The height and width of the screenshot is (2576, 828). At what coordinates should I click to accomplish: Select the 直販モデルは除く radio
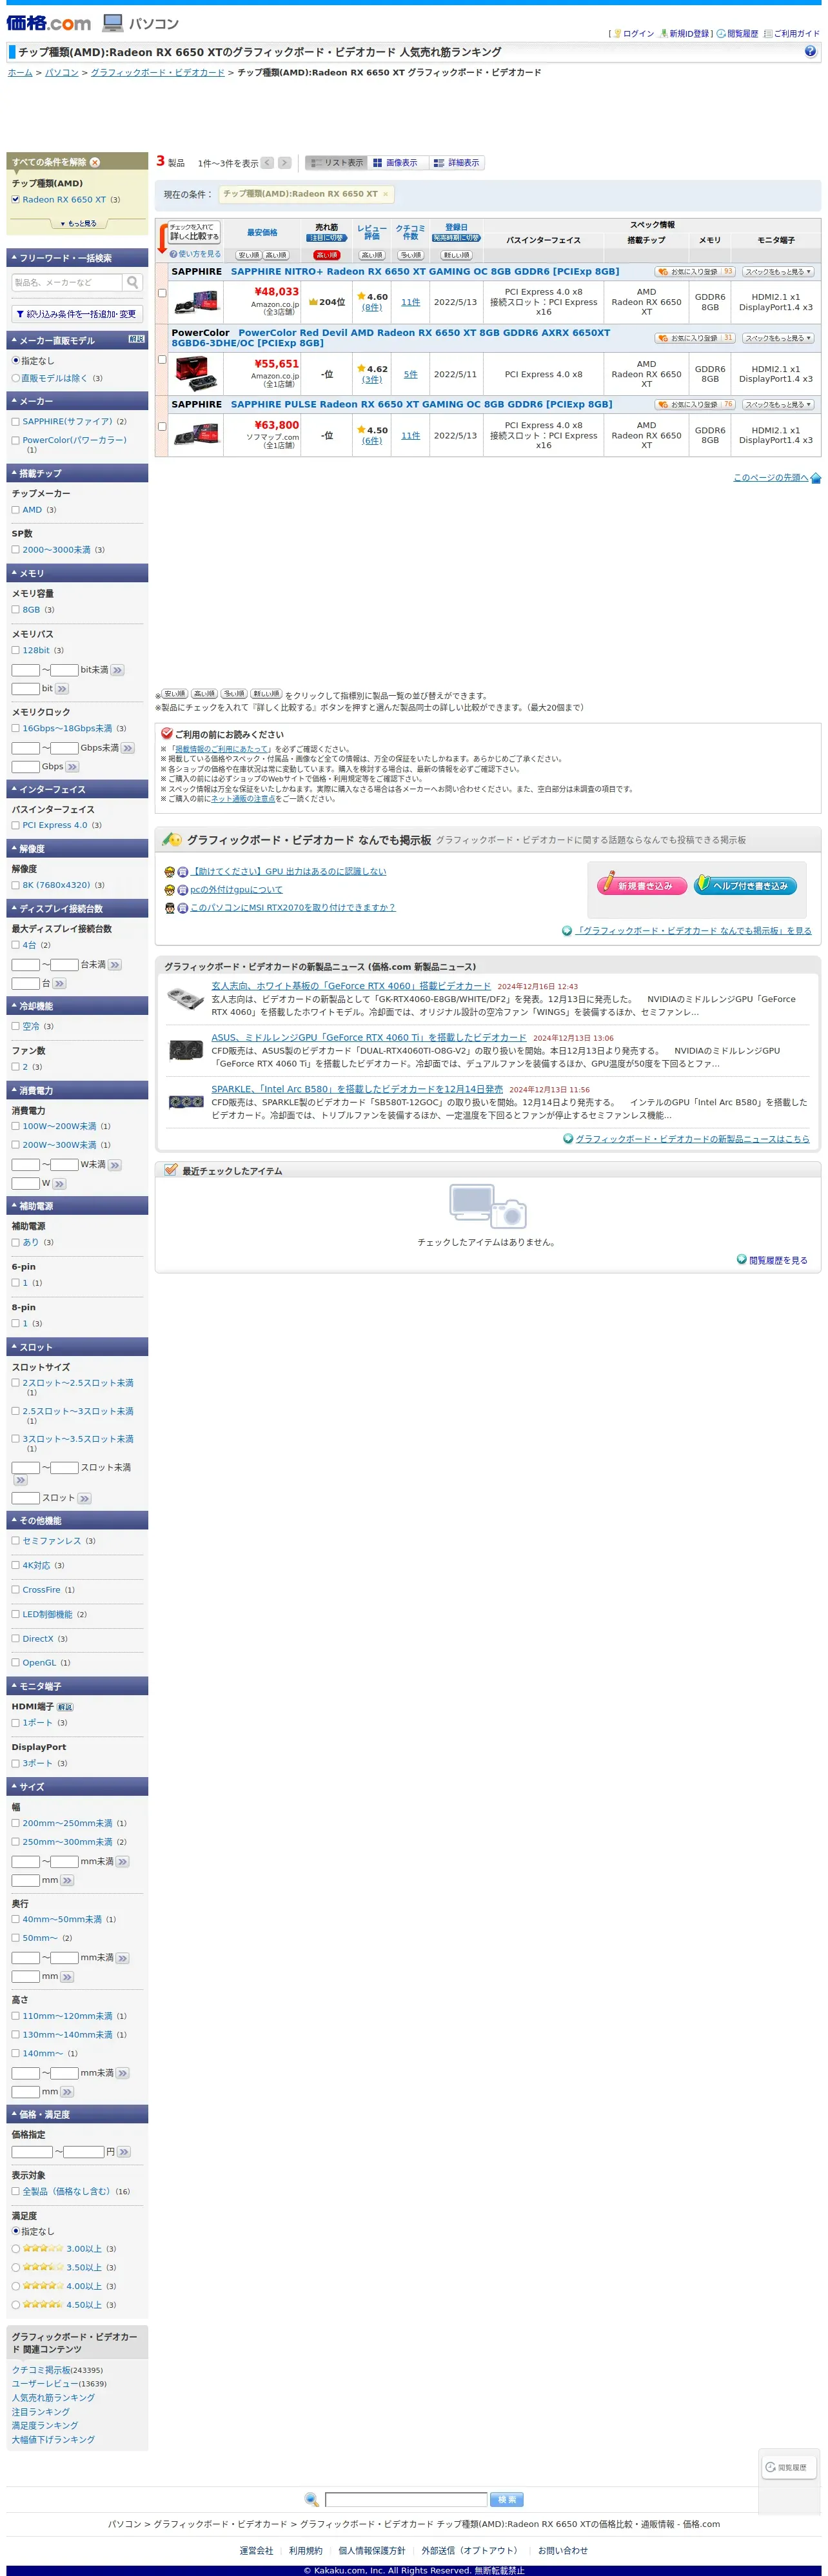[16, 378]
